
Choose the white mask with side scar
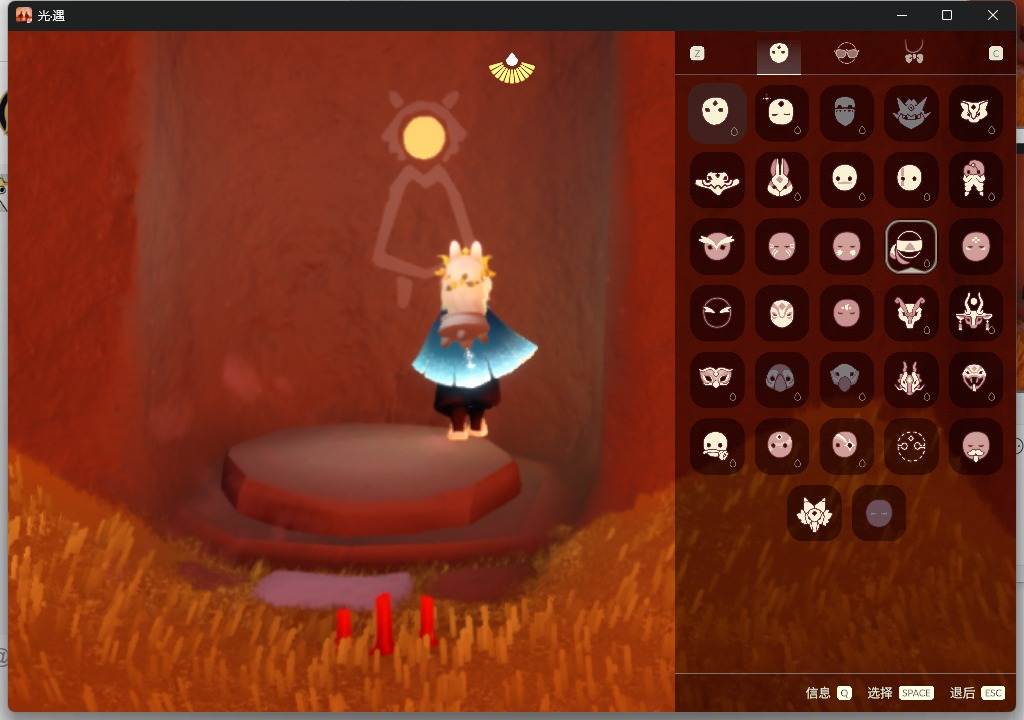click(910, 180)
